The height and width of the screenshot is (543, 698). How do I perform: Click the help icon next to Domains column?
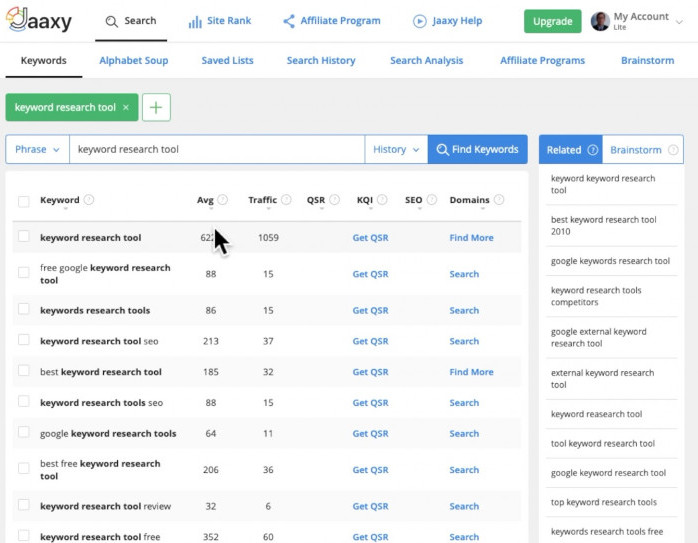coord(499,199)
